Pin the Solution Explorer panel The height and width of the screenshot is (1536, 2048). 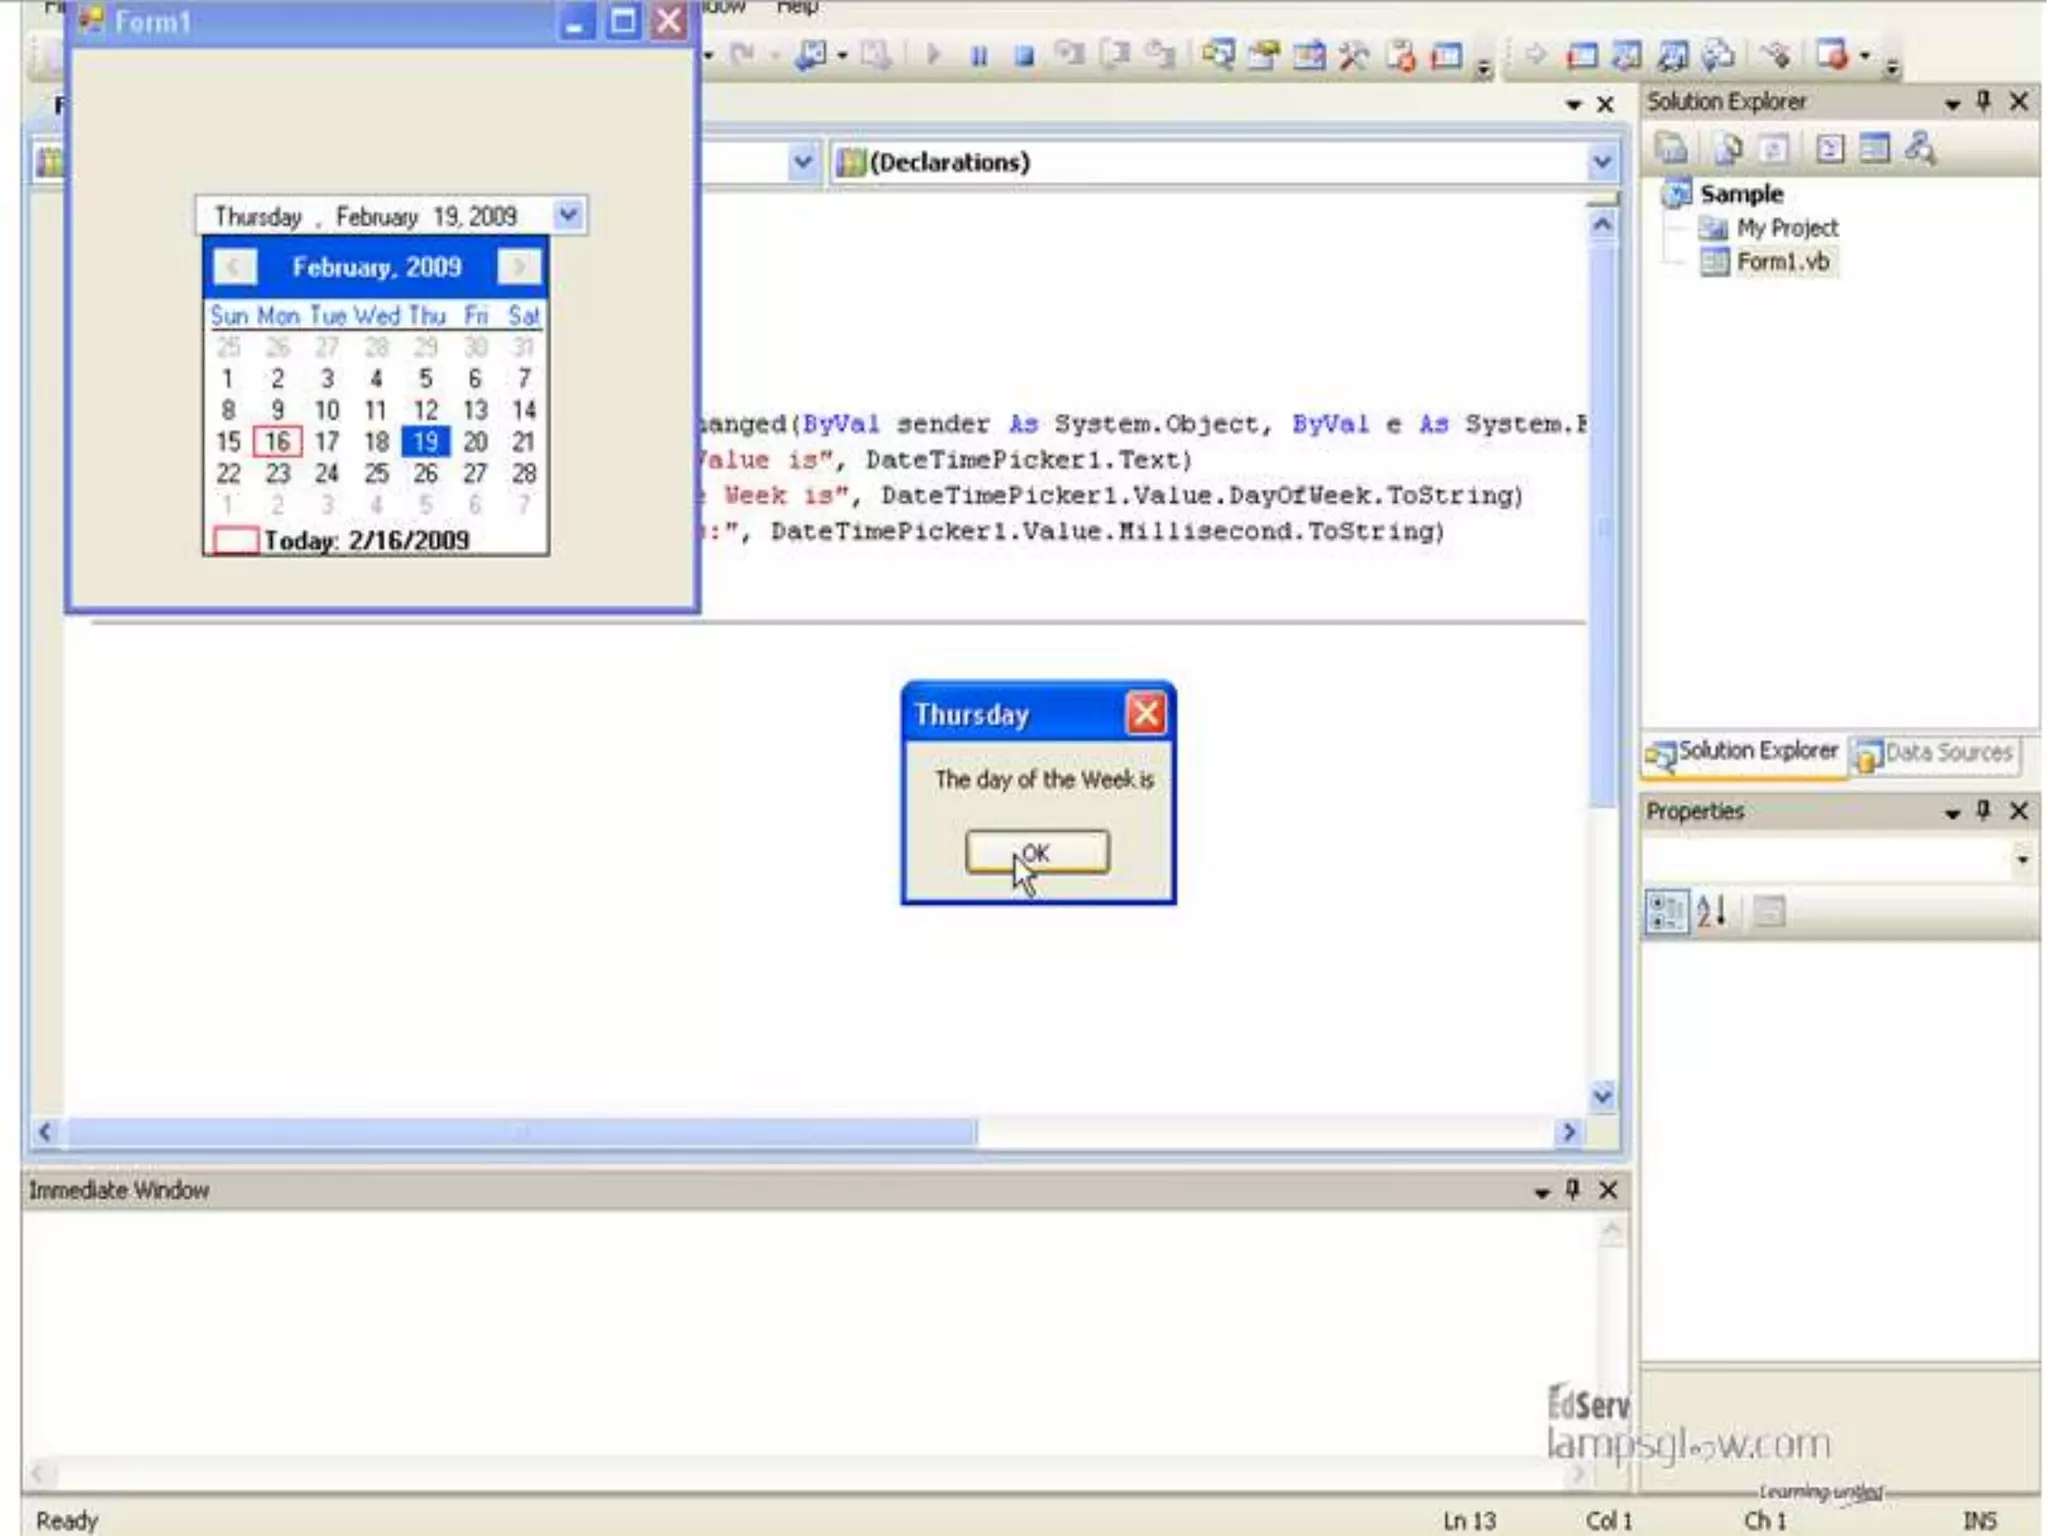(1984, 101)
